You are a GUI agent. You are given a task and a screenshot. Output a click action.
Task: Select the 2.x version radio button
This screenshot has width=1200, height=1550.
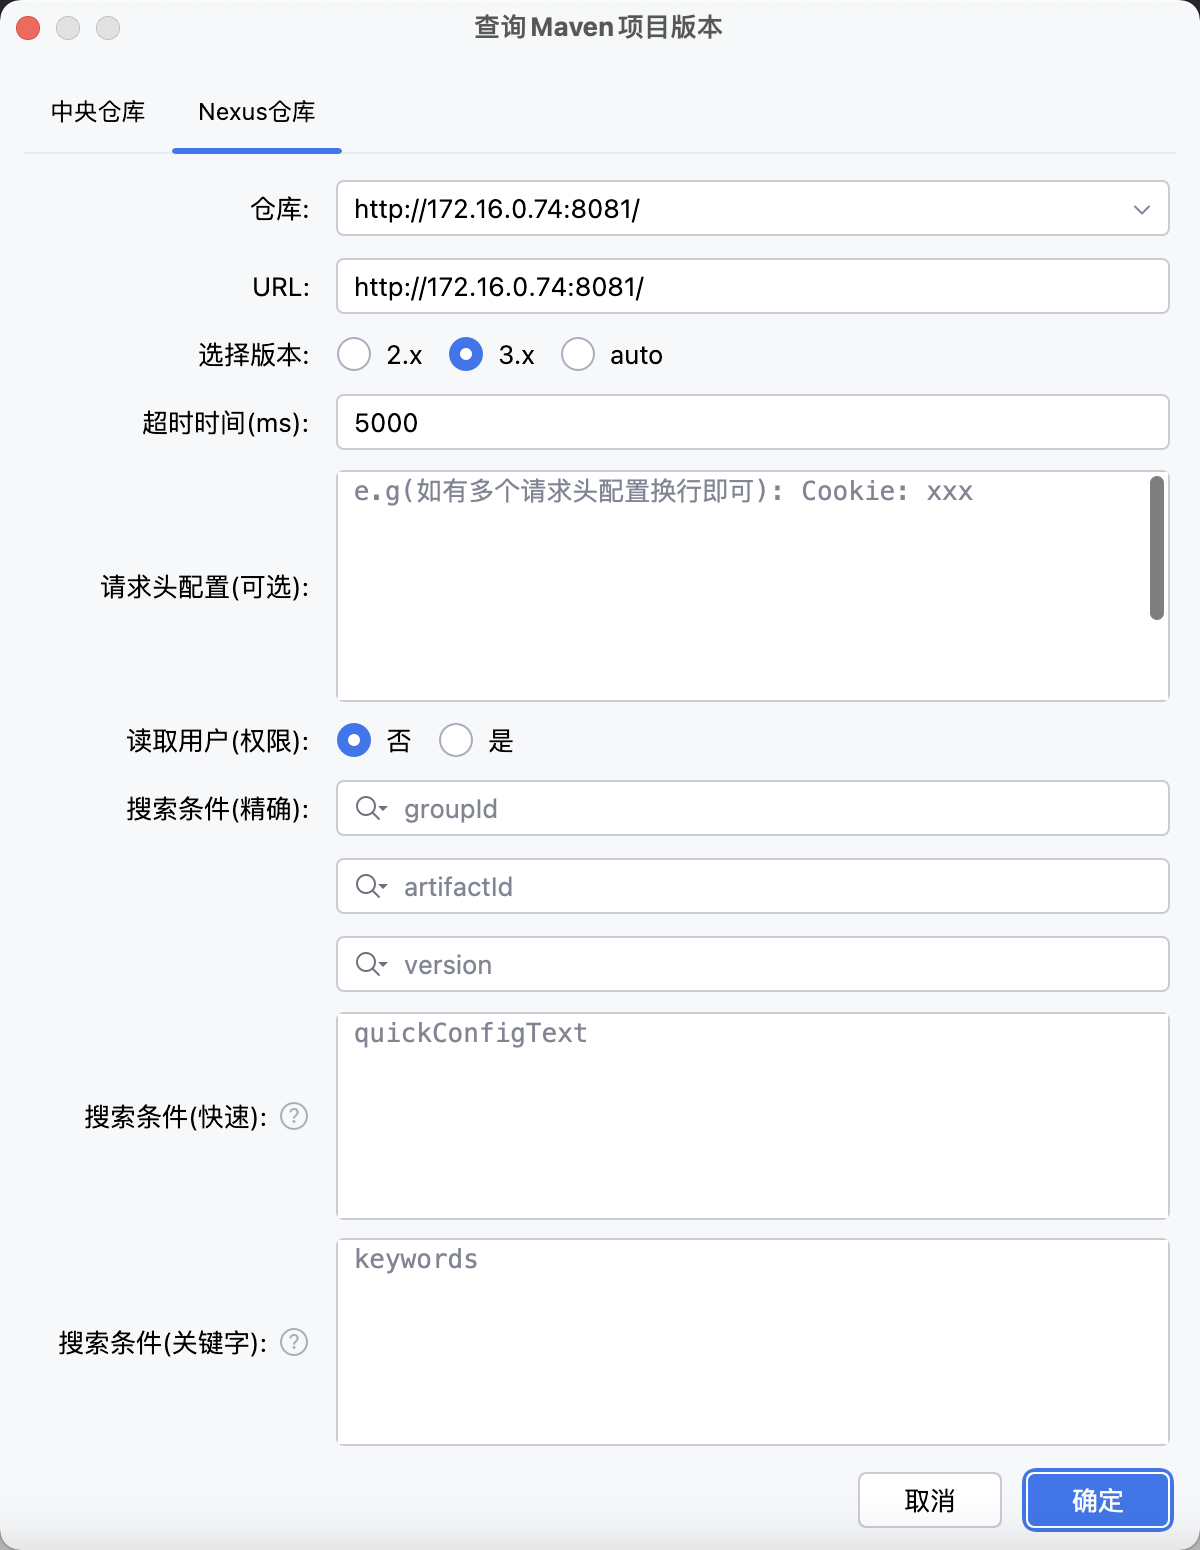coord(353,355)
